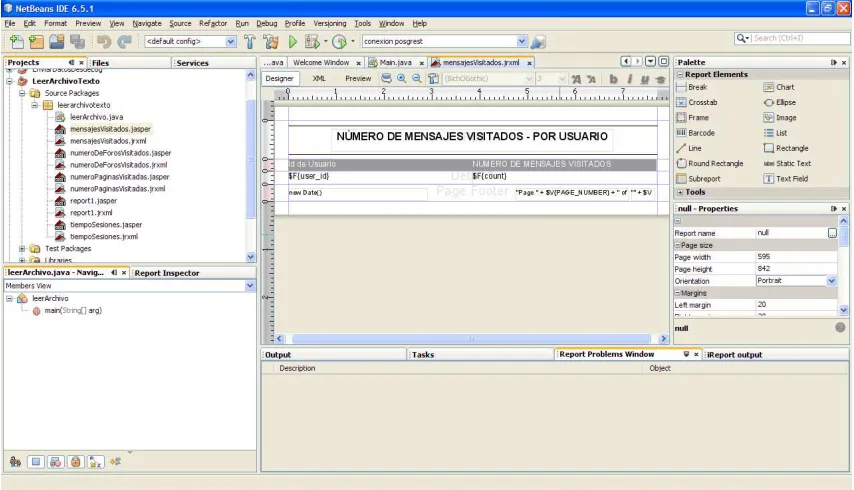The width and height of the screenshot is (854, 490).
Task: Select the Crosstab element in Palette
Action: pyautogui.click(x=697, y=102)
